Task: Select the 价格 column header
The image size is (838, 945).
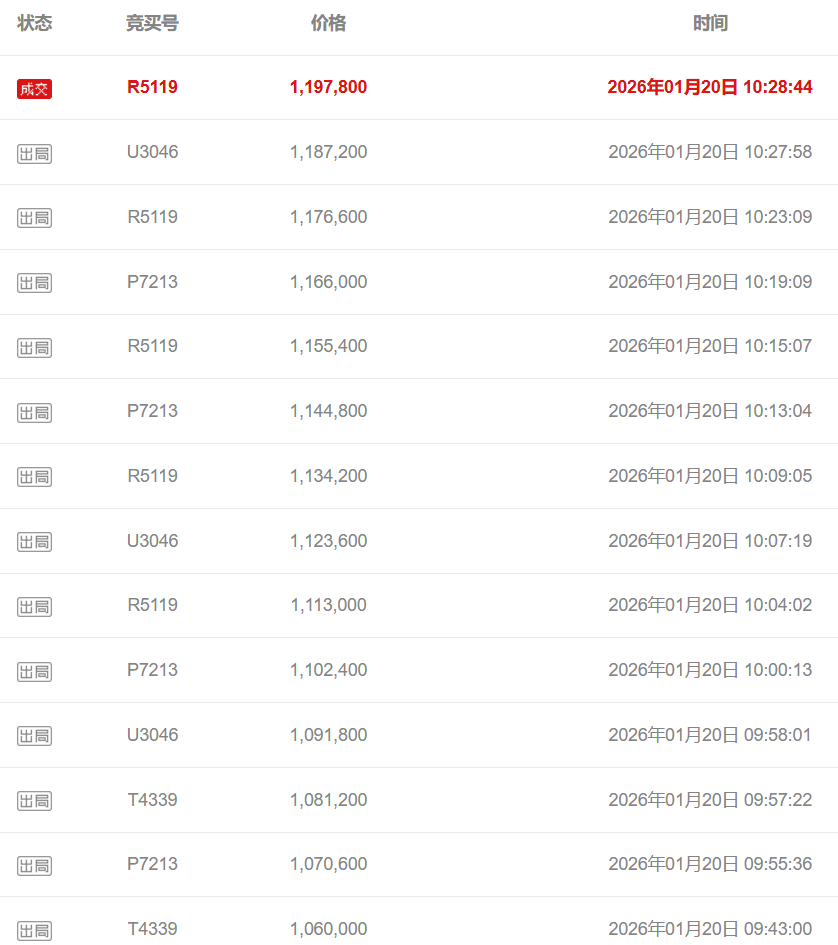Action: [x=328, y=23]
